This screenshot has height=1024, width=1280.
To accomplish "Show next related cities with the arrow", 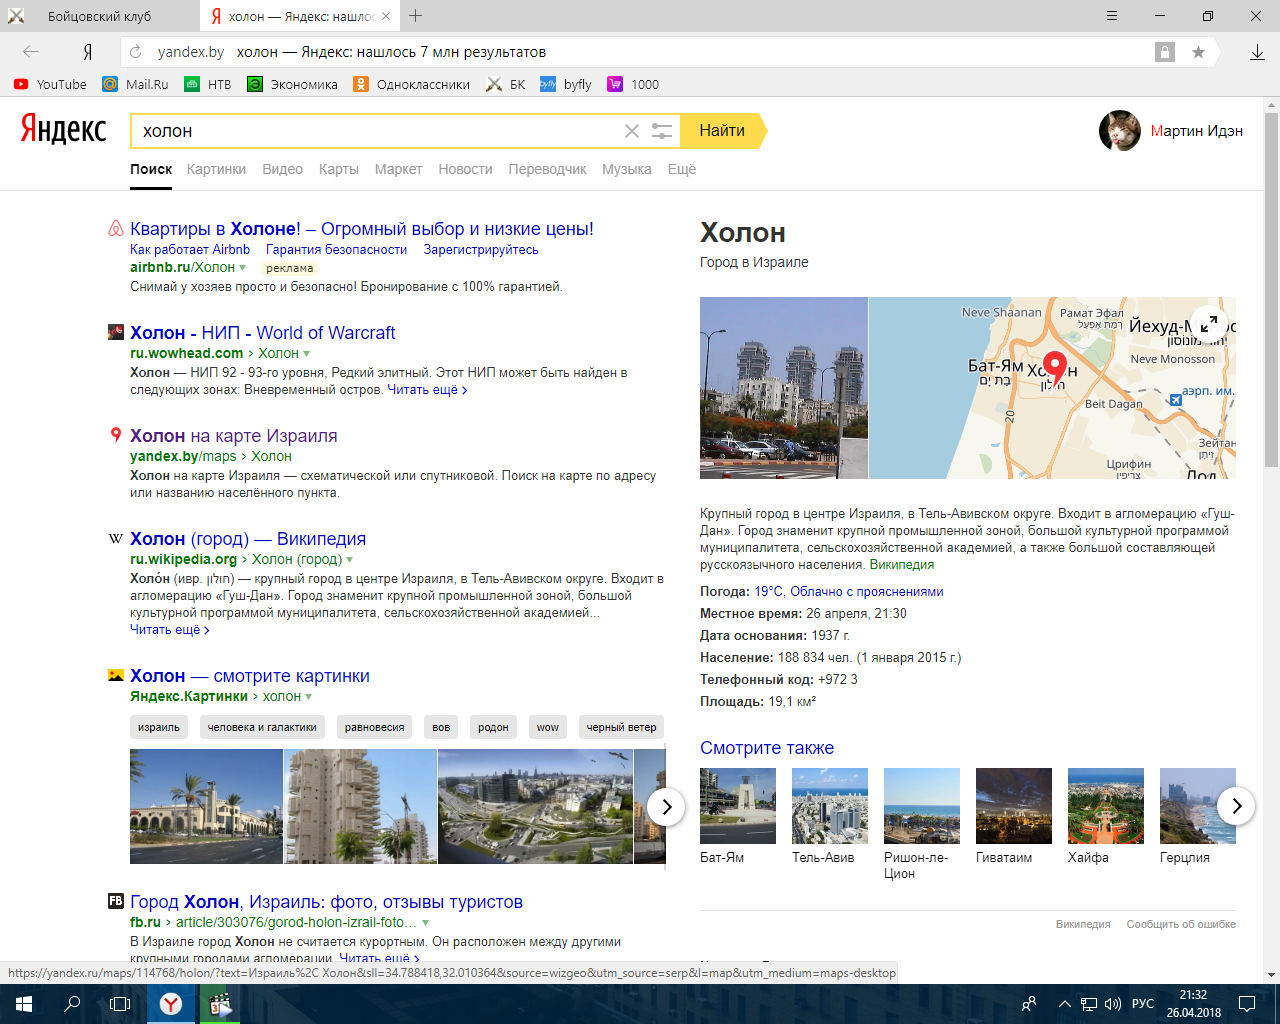I will [1236, 806].
